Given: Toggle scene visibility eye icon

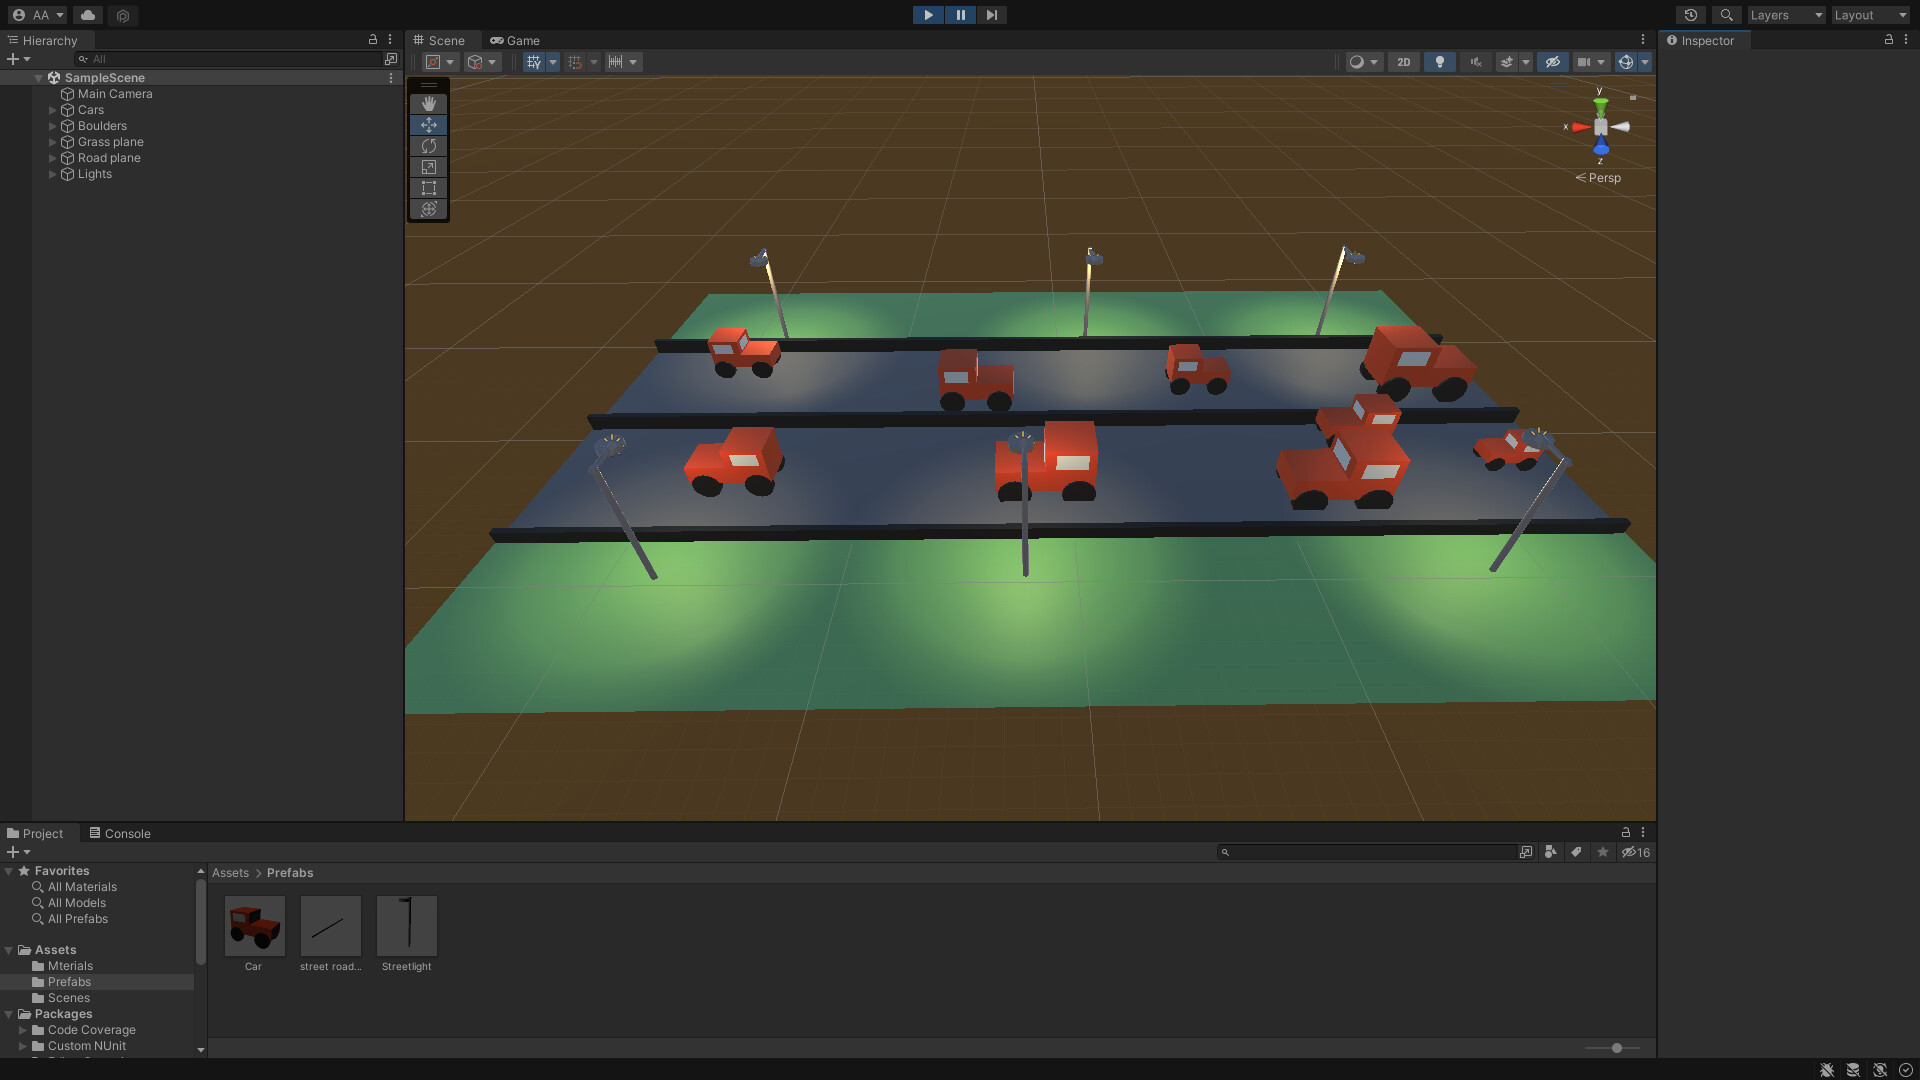Looking at the screenshot, I should tap(1552, 62).
